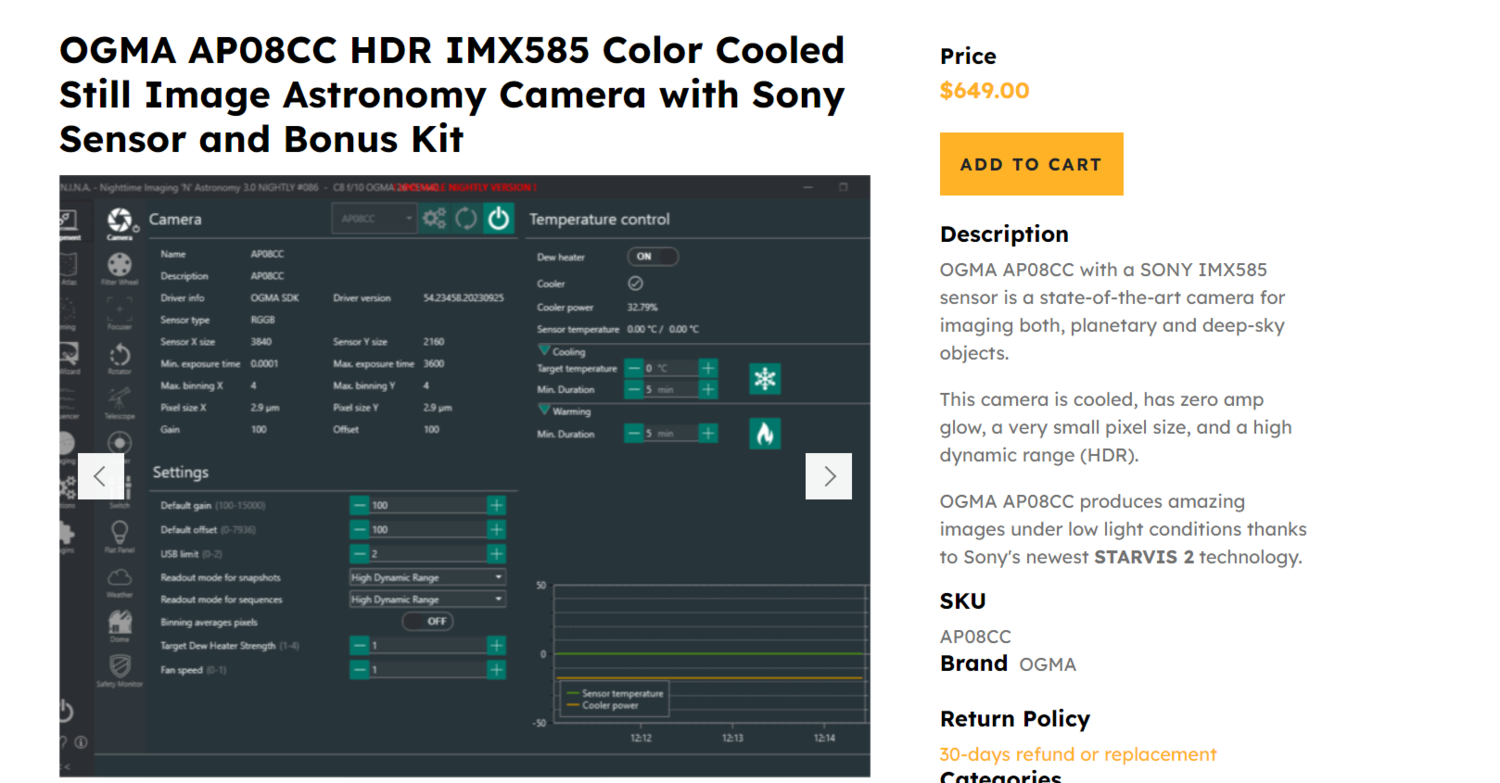Add the camera to cart
This screenshot has height=783, width=1500.
(x=1031, y=164)
